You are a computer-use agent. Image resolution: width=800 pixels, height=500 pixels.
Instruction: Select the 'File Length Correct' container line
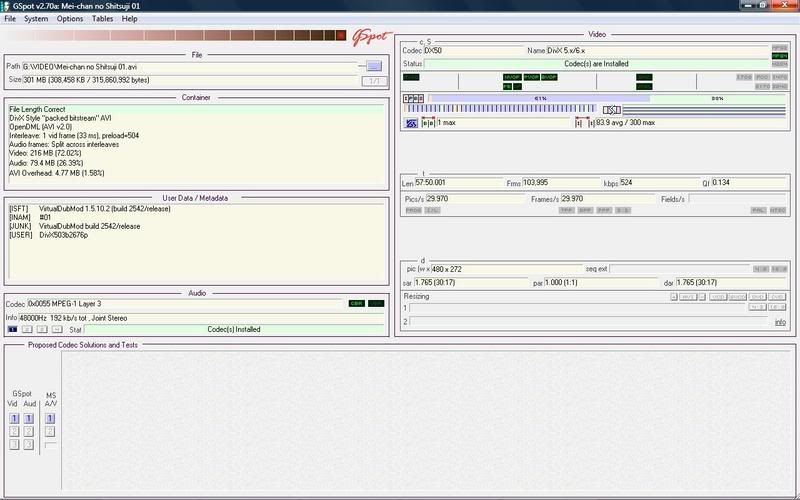click(196, 109)
